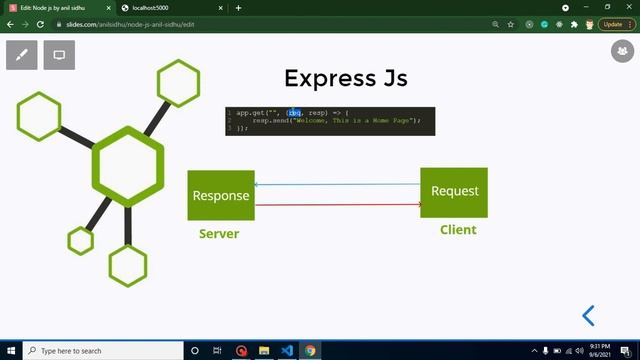Open the Grammarly green extension icon
Image resolution: width=640 pixels, height=360 pixels.
(x=544, y=24)
